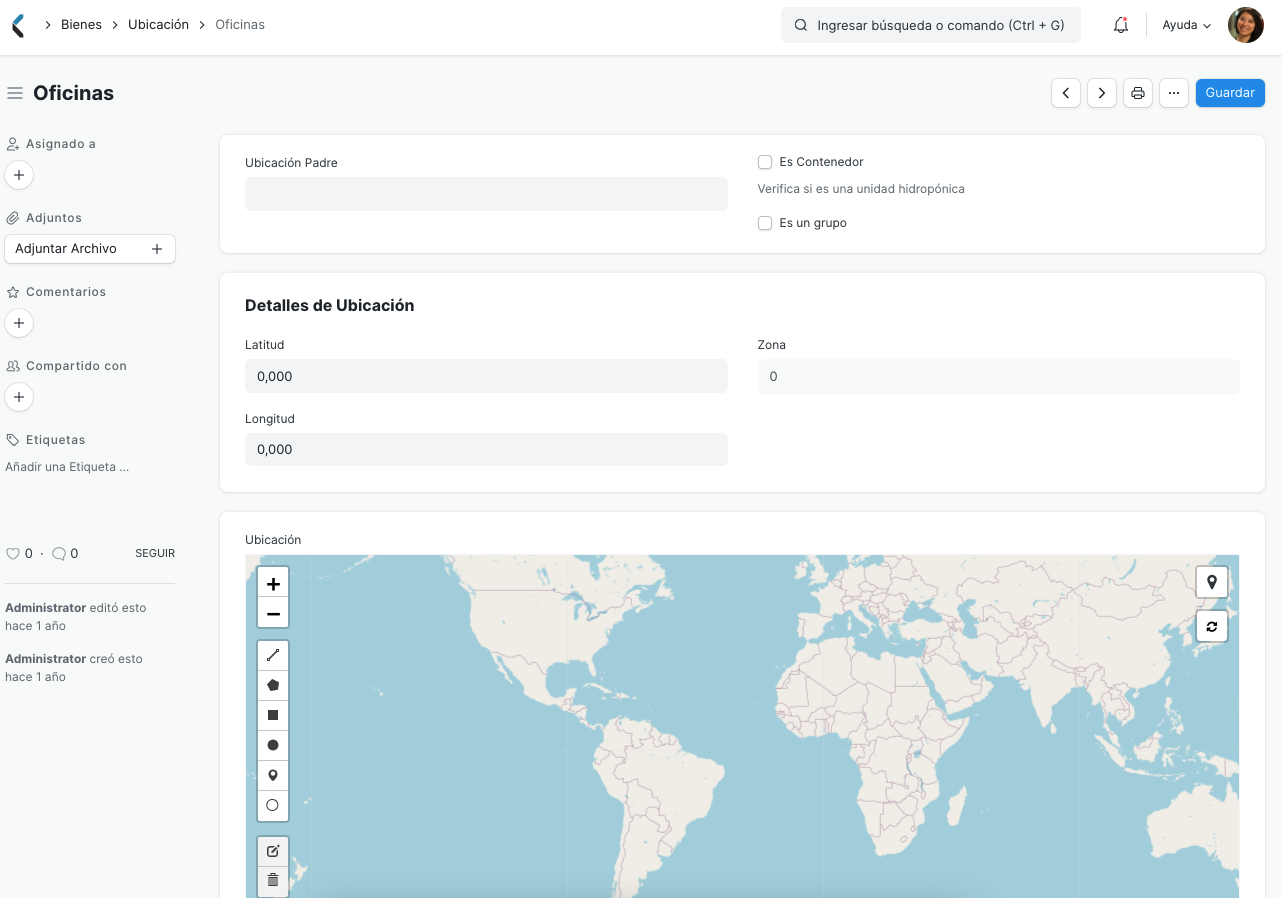Screen dimensions: 1282x898
Task: Click the Guardar save button
Action: click(x=1230, y=93)
